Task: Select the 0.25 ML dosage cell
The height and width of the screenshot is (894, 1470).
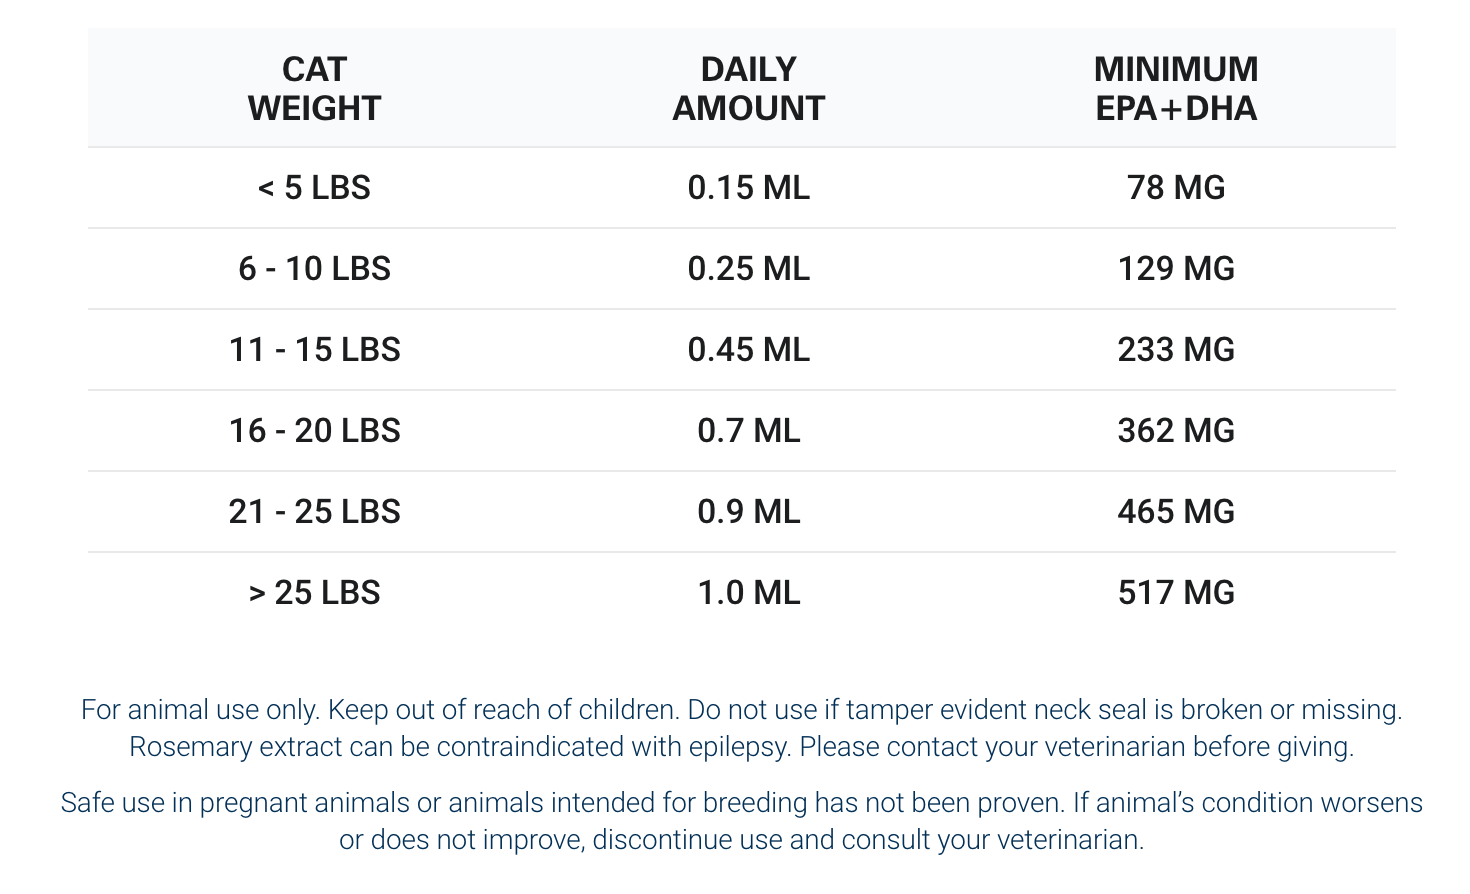Action: pyautogui.click(x=748, y=269)
